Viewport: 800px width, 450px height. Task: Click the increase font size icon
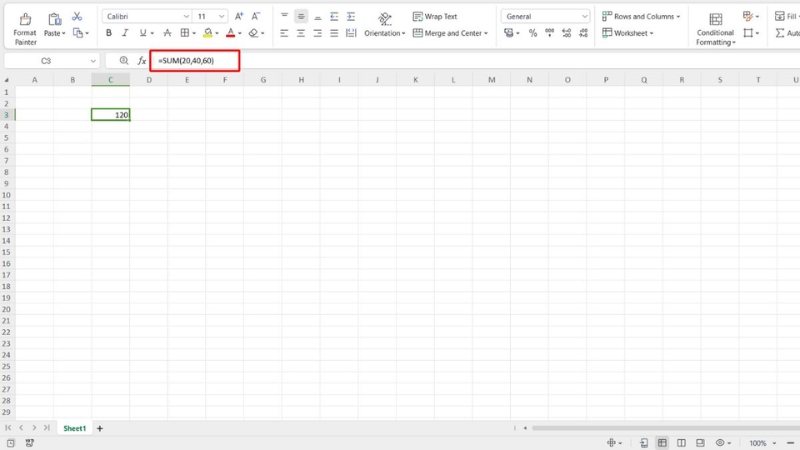pos(237,17)
